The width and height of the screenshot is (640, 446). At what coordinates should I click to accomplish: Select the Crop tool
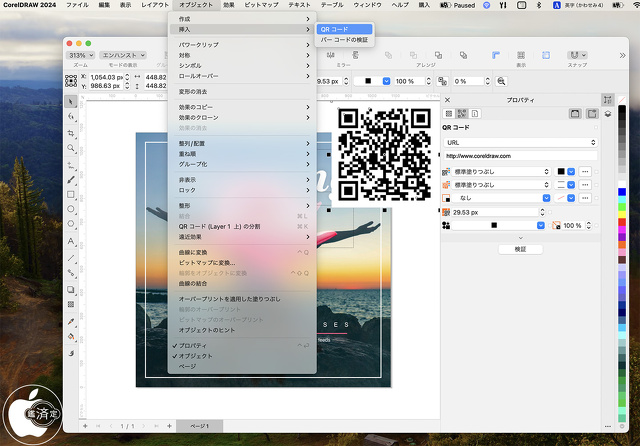[71, 133]
